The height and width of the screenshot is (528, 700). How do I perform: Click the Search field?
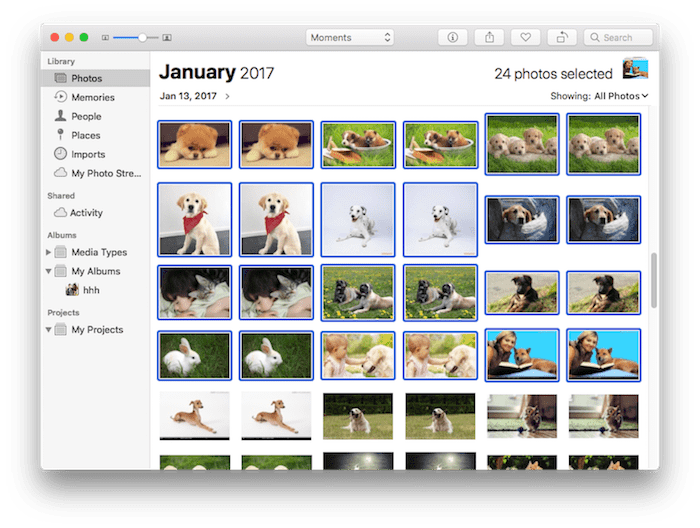pos(618,37)
